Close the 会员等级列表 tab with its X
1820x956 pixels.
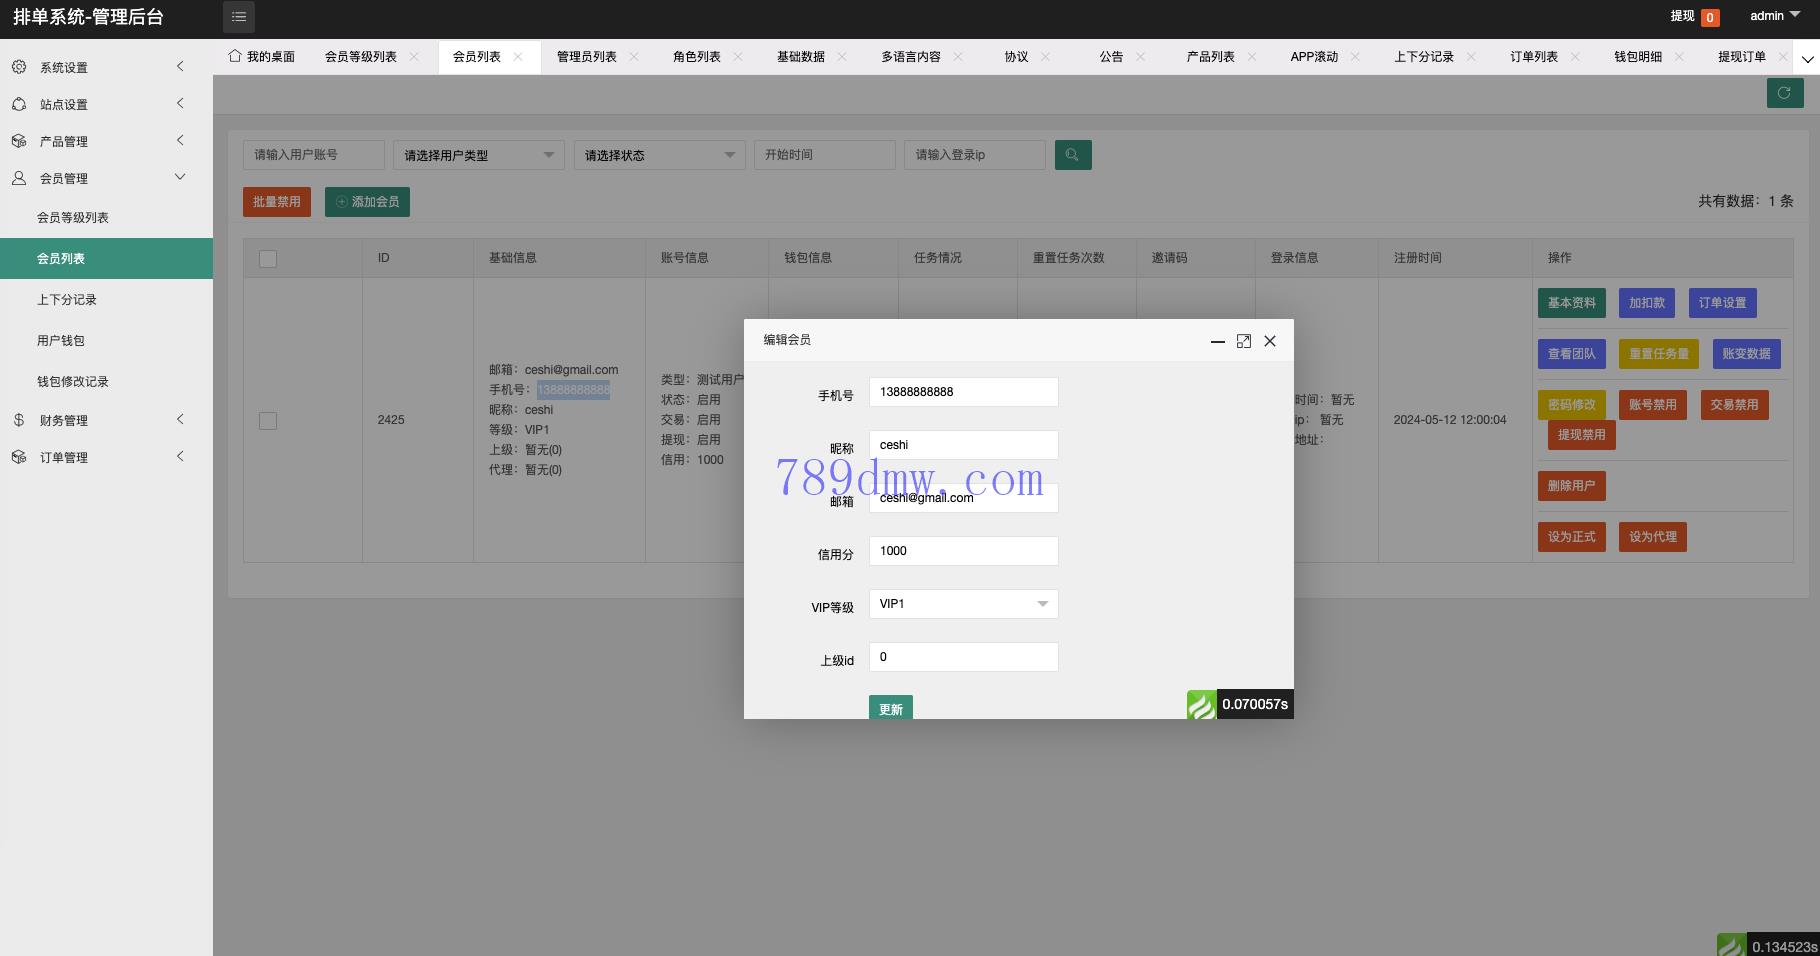(414, 57)
